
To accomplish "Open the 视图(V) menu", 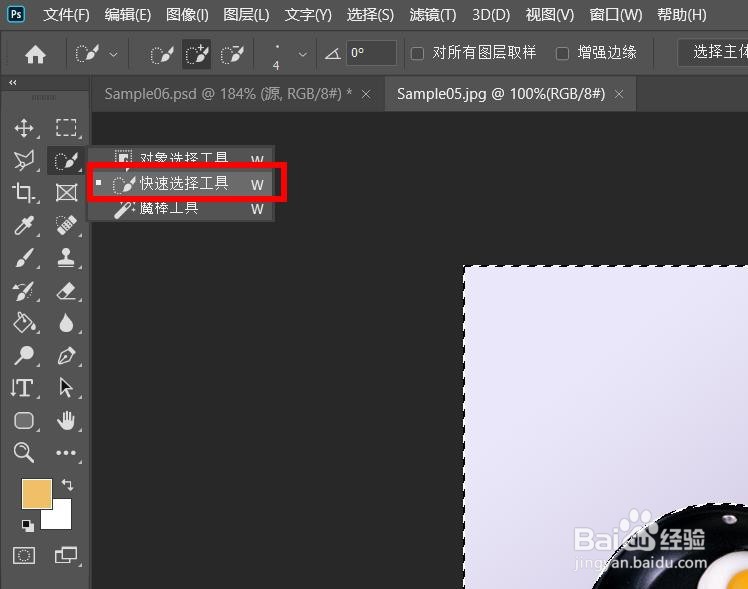I will coord(550,15).
